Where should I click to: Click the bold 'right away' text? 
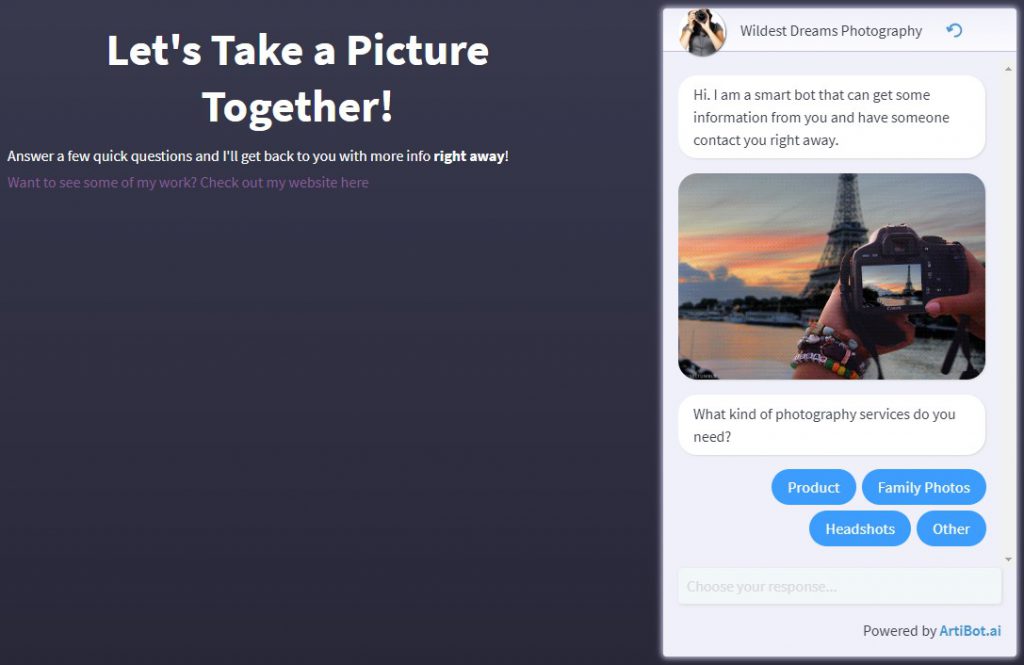[469, 156]
